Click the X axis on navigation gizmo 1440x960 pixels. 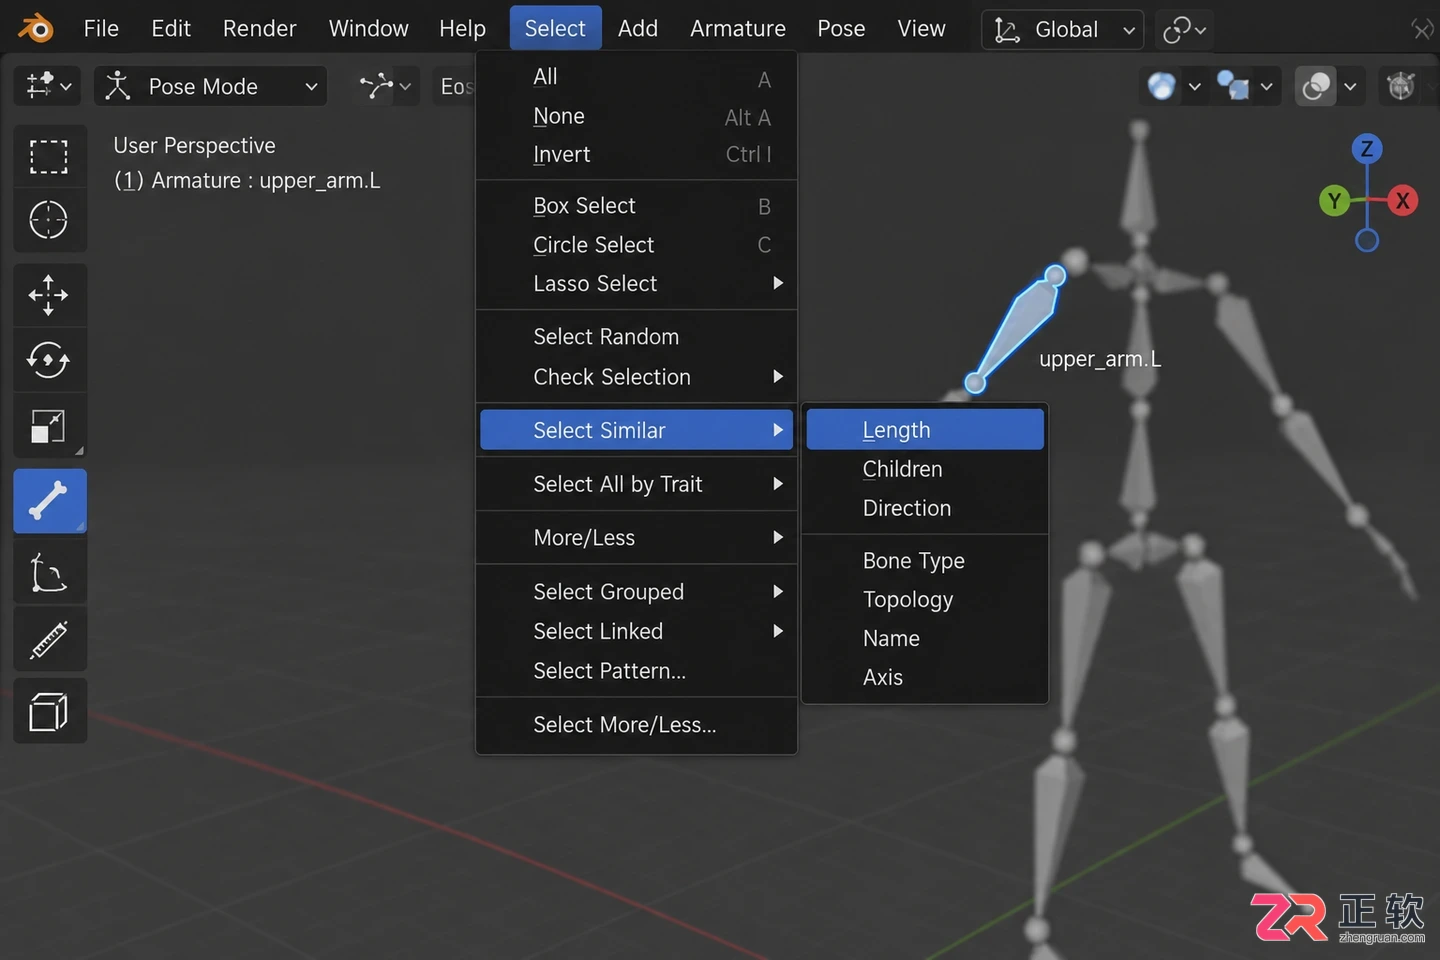coord(1403,201)
